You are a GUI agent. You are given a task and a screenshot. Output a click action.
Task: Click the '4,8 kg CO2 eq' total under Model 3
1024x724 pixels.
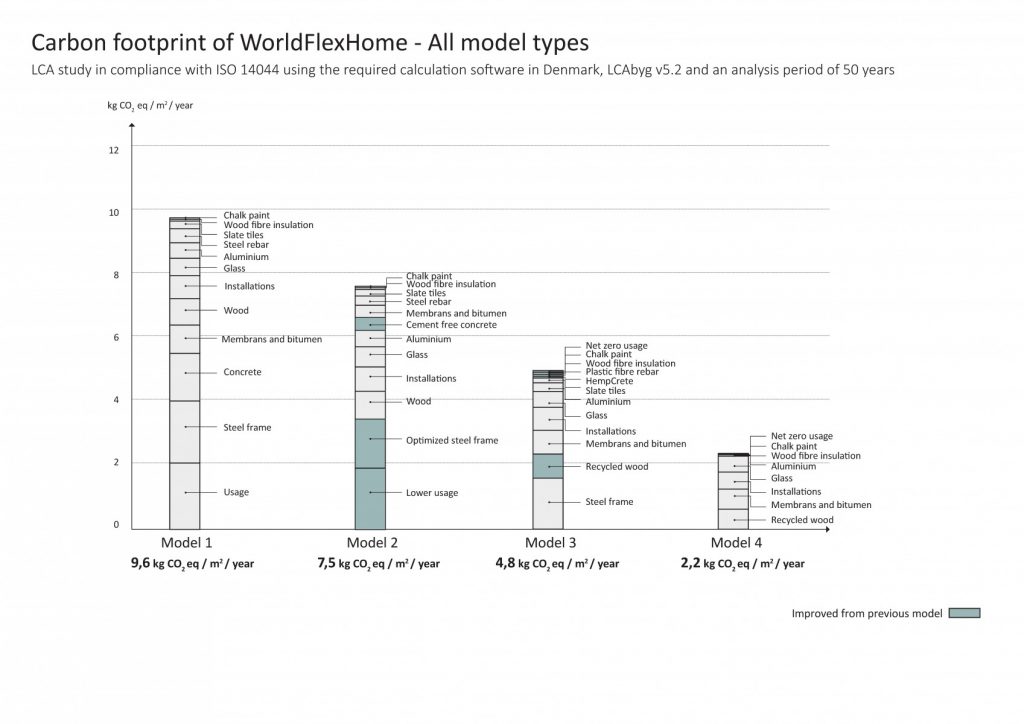[x=557, y=563]
